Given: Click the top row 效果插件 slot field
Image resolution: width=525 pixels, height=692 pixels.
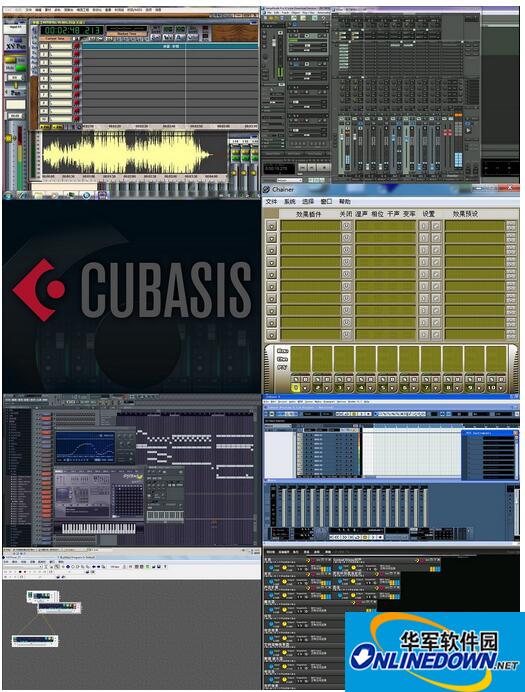Looking at the screenshot, I should pyautogui.click(x=311, y=226).
